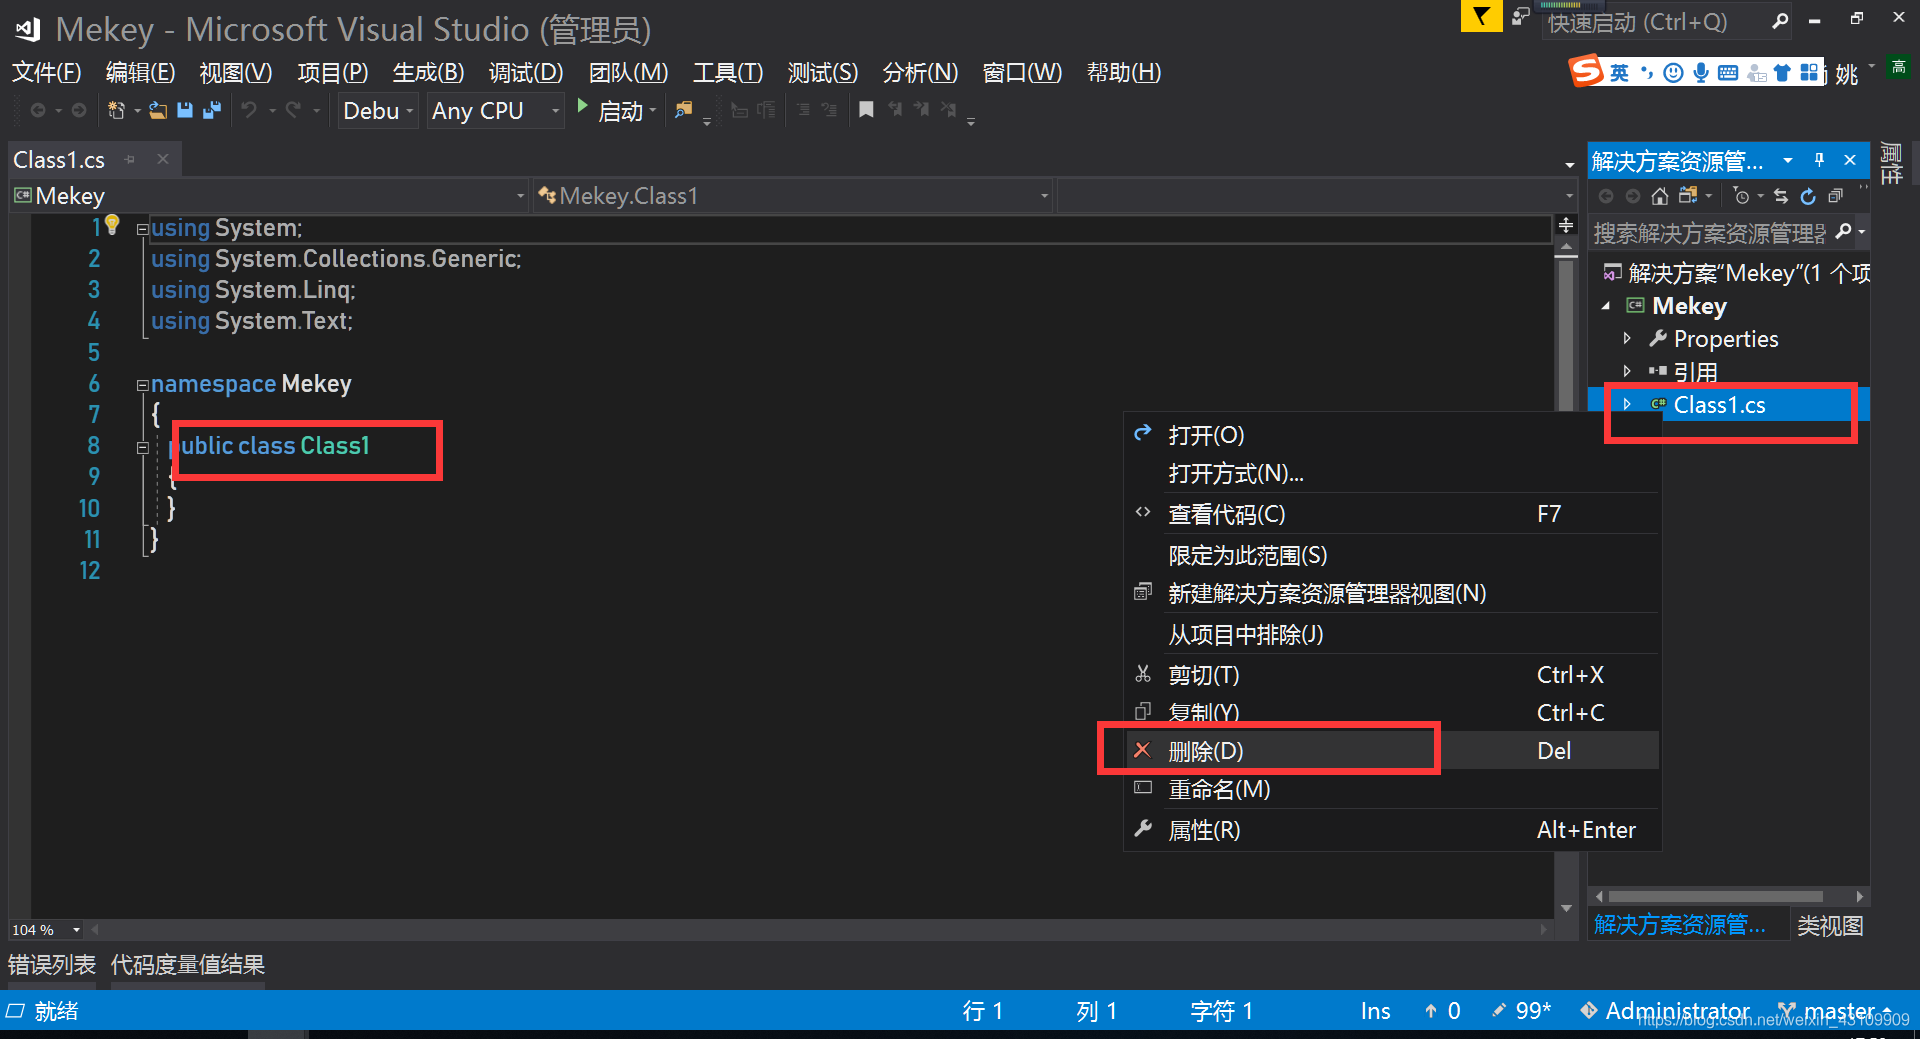Expand the Class1.cs tree node
This screenshot has width=1920, height=1039.
pyautogui.click(x=1627, y=404)
